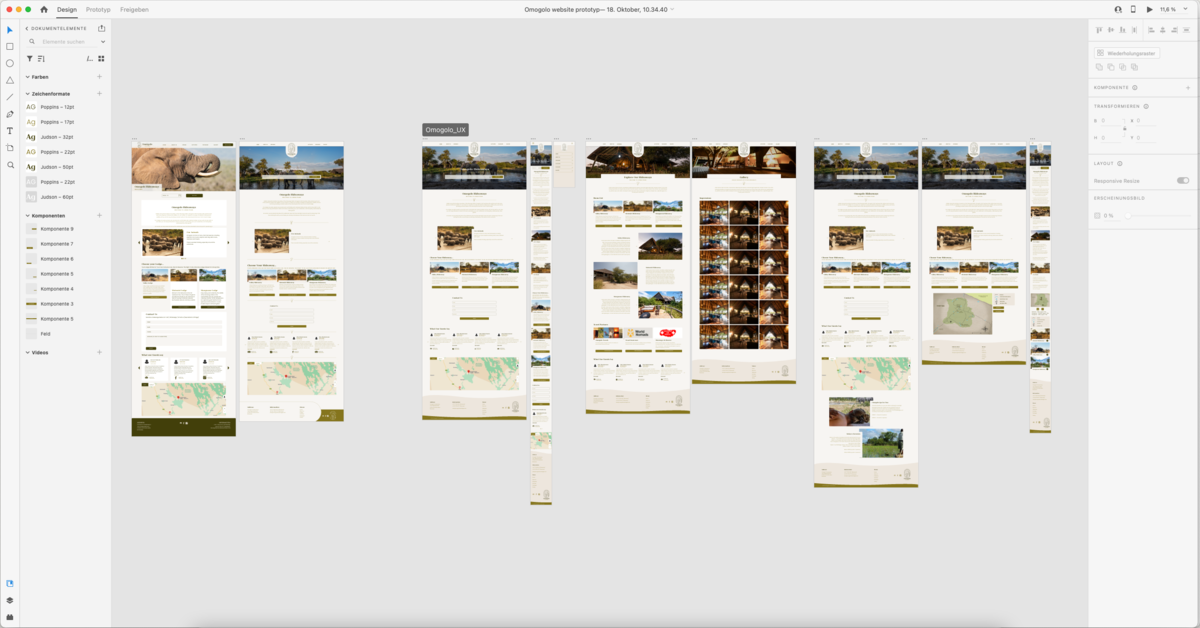Open the Plugins panel

pyautogui.click(x=10, y=617)
